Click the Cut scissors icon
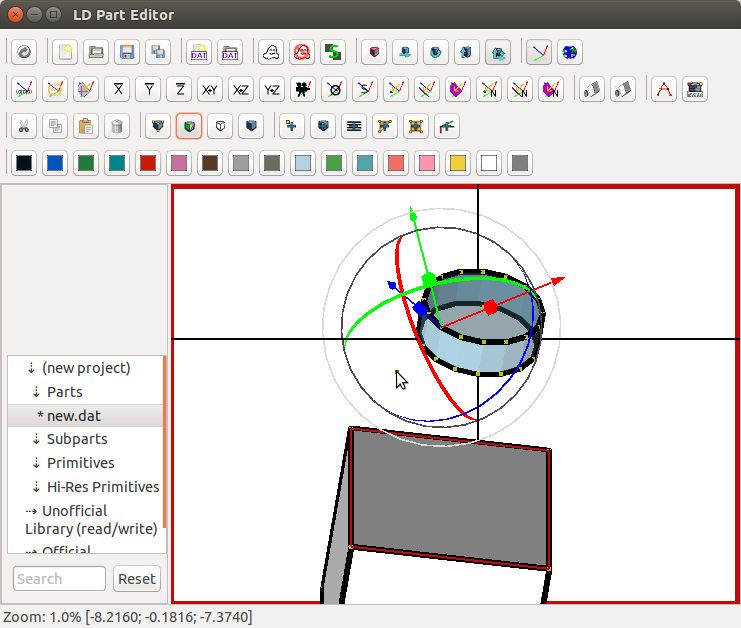Viewport: 741px width, 628px height. tap(24, 126)
